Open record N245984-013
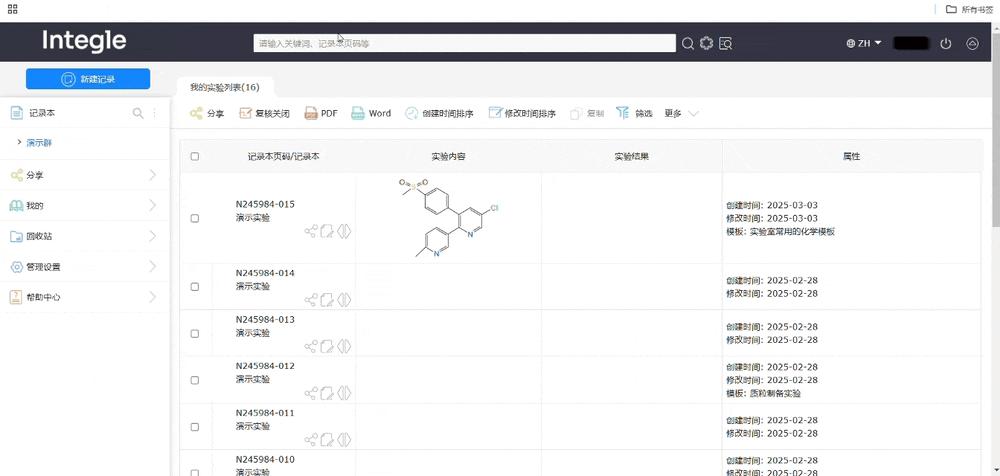The height and width of the screenshot is (476, 1000). pyautogui.click(x=265, y=320)
